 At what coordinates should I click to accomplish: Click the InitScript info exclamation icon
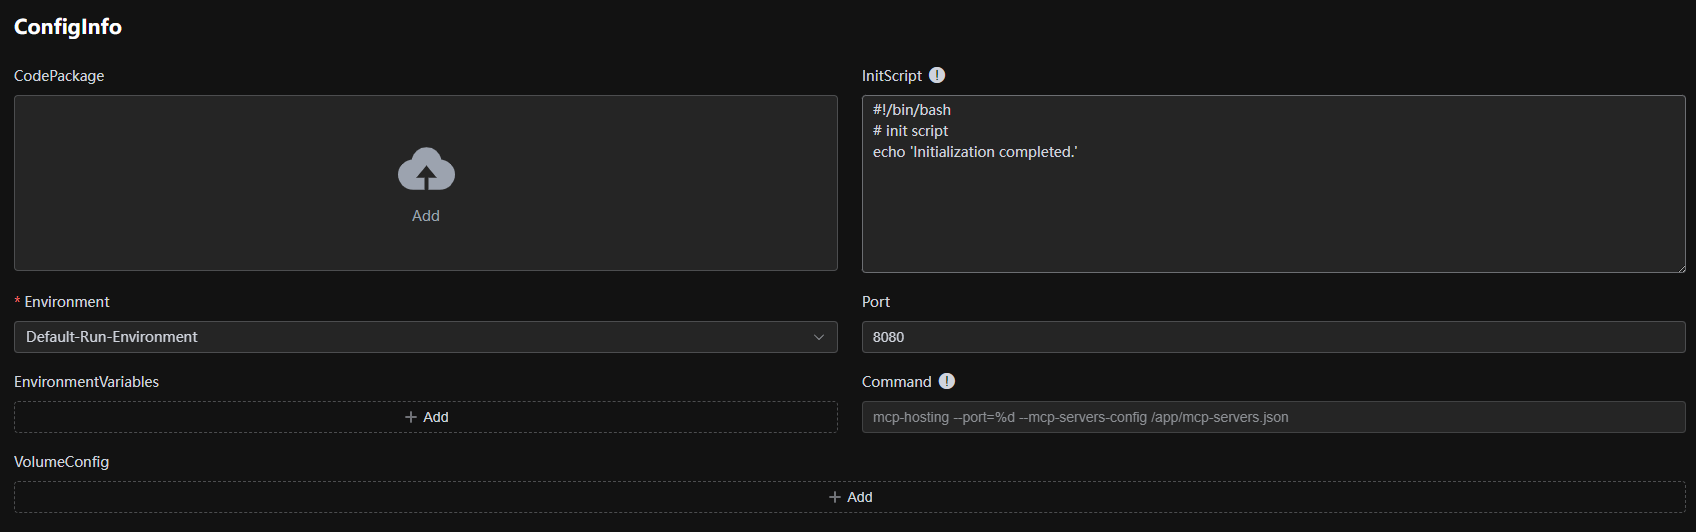click(937, 75)
